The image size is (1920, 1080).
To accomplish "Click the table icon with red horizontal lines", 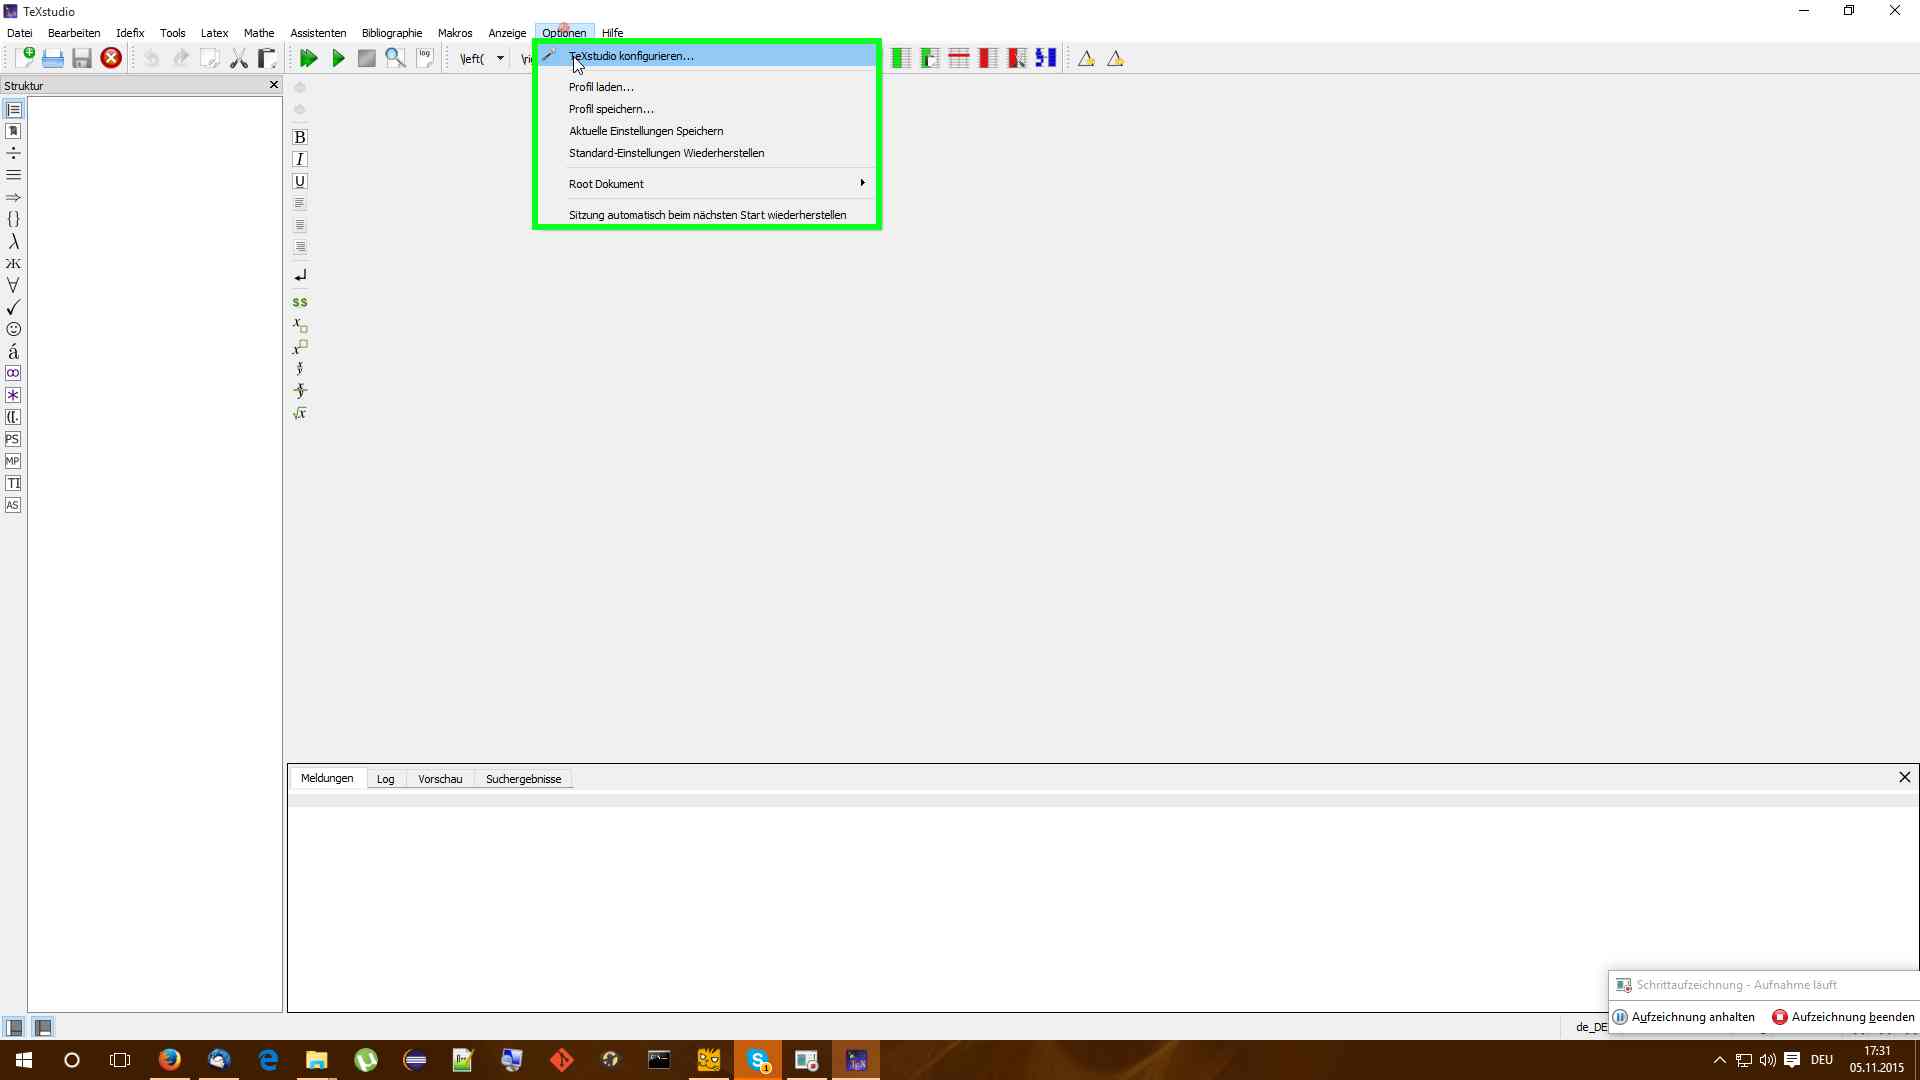I will point(958,58).
